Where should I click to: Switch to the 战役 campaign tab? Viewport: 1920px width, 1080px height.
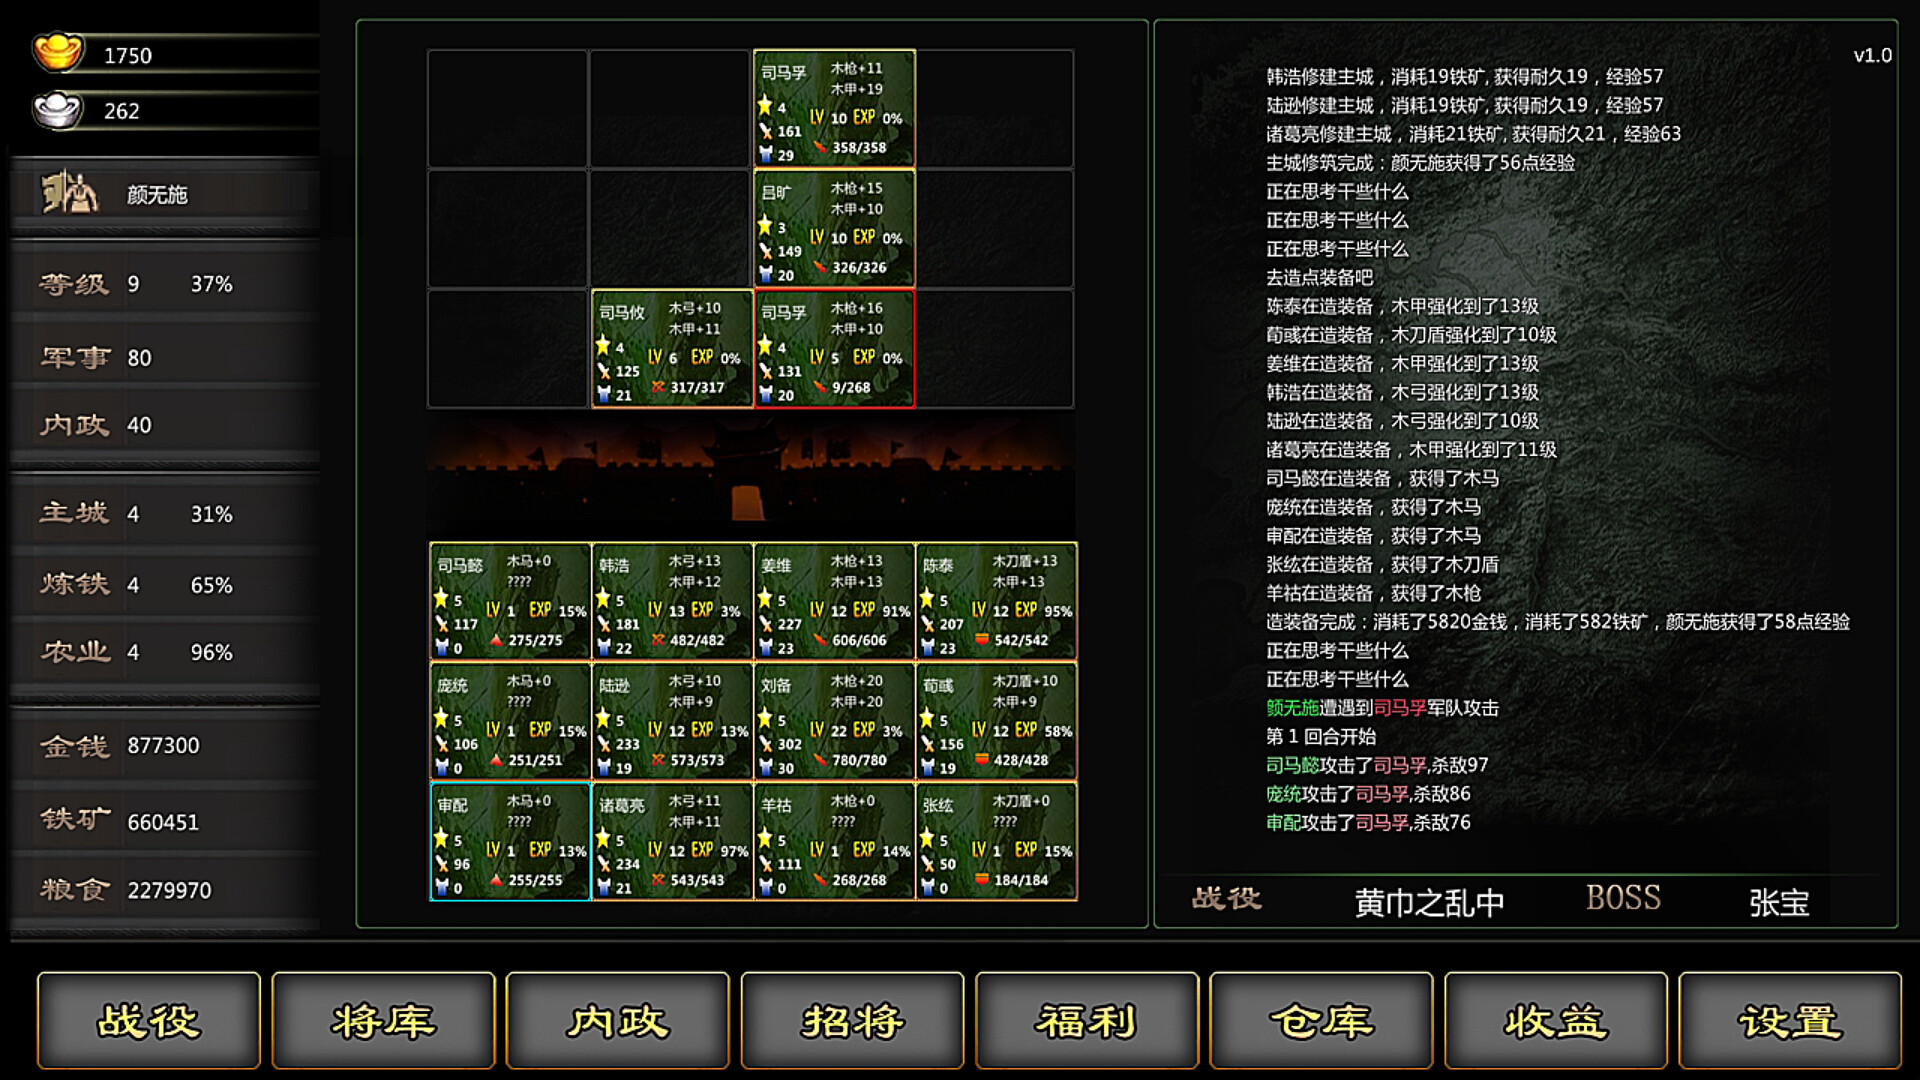pyautogui.click(x=148, y=1021)
